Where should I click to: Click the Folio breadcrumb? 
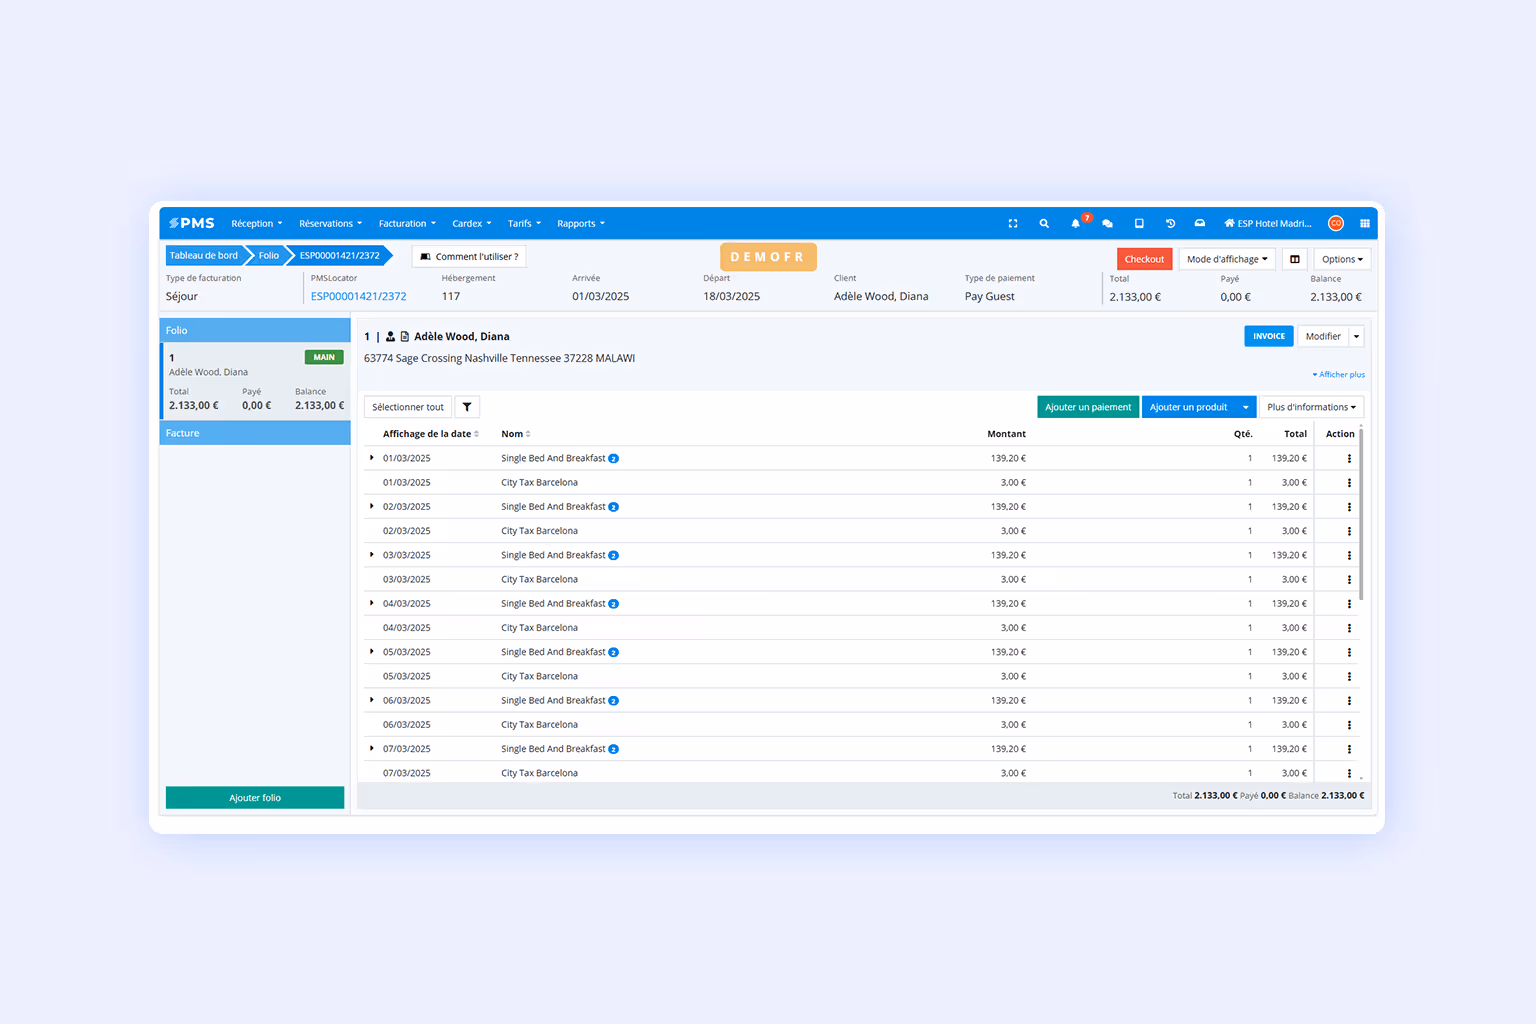tap(269, 256)
